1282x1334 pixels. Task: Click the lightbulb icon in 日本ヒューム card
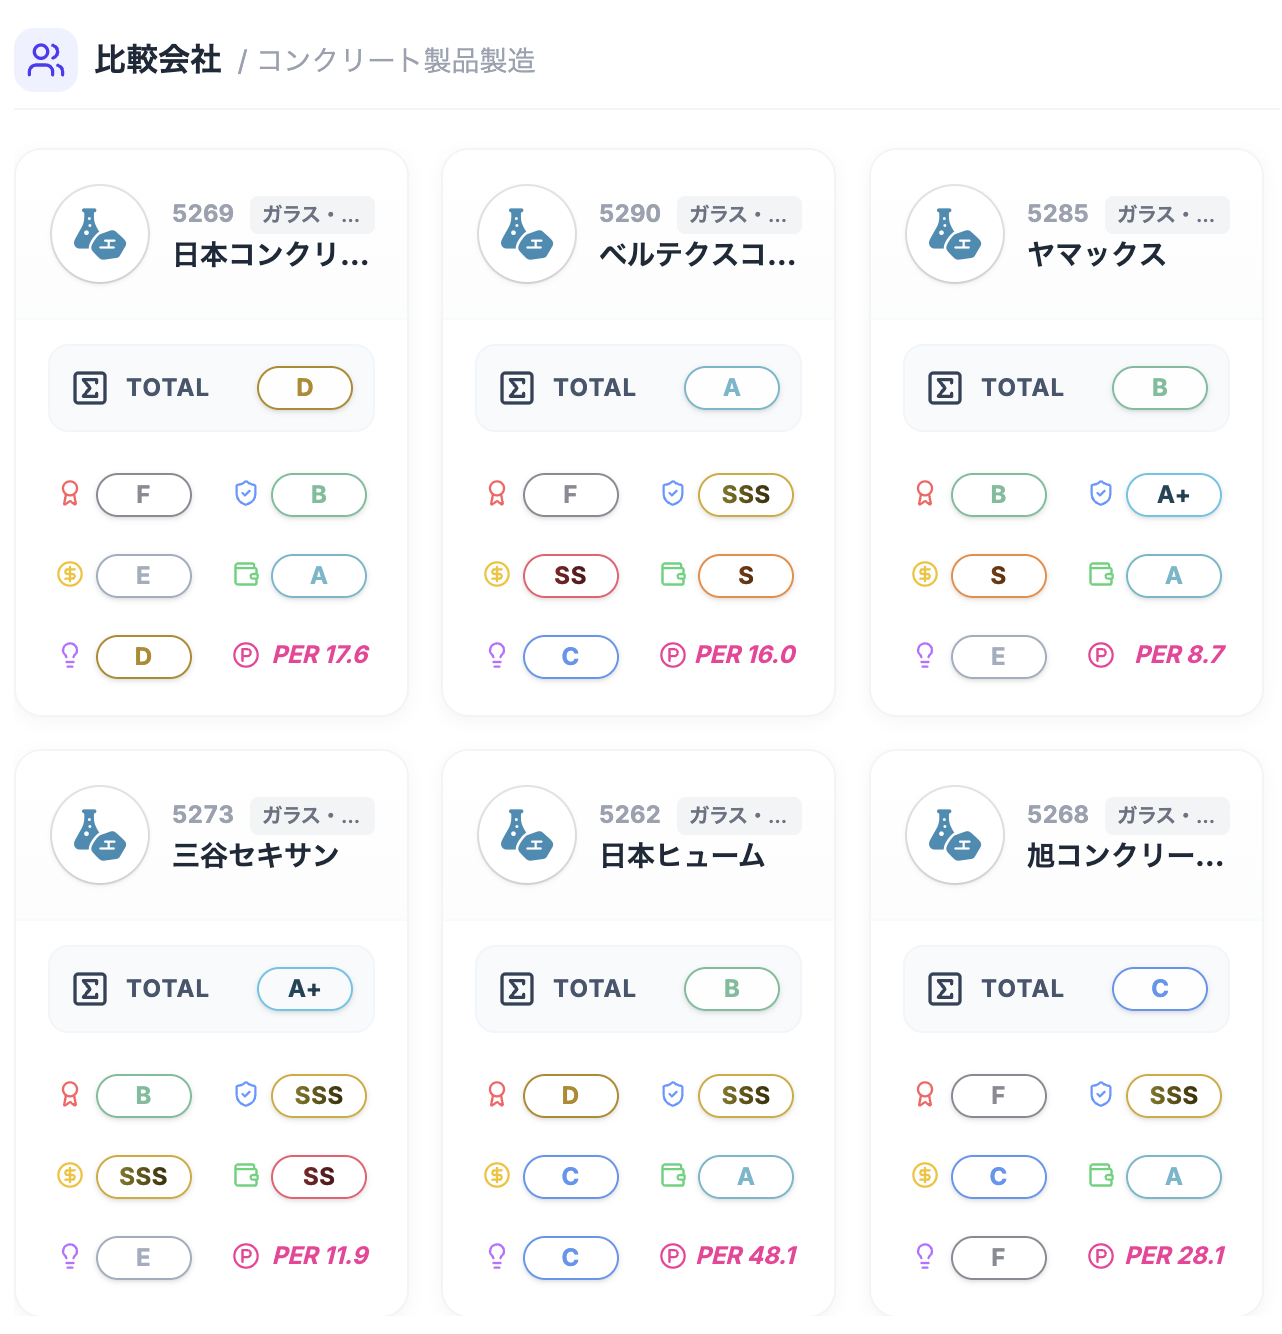point(497,1256)
